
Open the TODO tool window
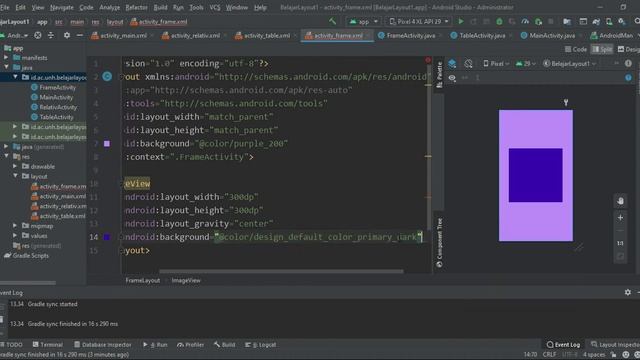click(11, 344)
